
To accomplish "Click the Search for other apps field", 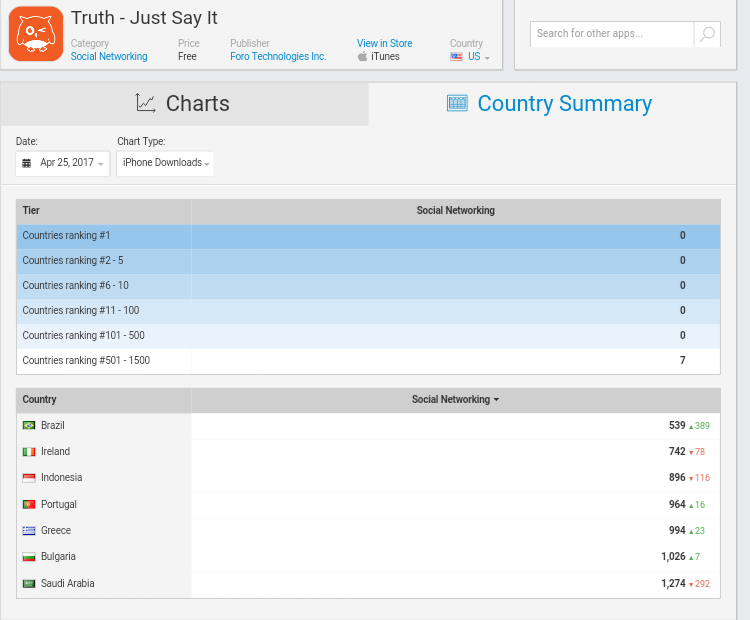I will click(x=611, y=34).
